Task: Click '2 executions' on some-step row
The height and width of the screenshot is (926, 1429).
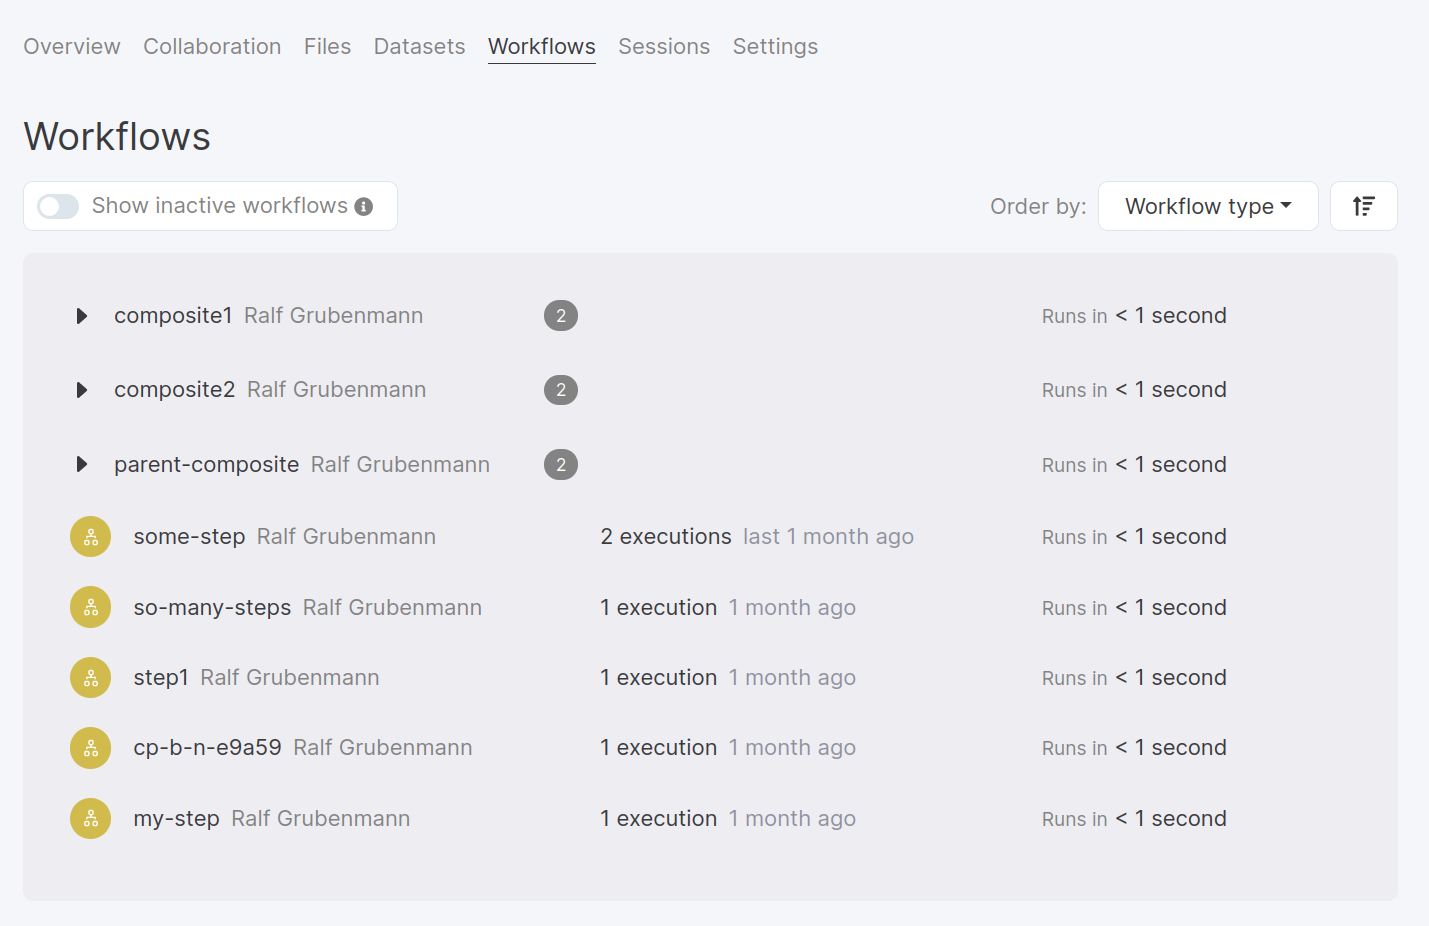Action: tap(666, 537)
